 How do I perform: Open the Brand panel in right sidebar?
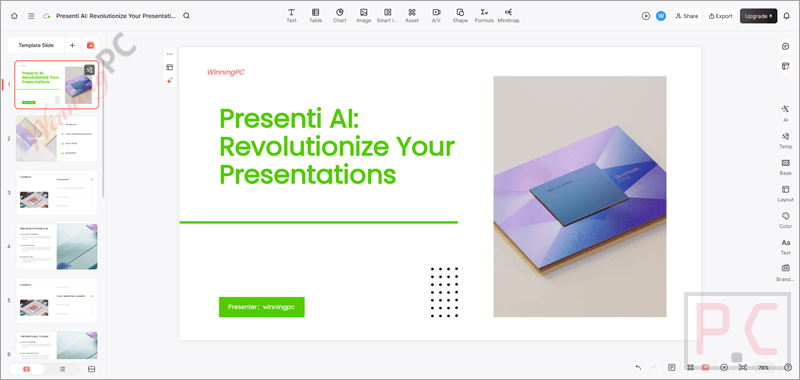tap(785, 273)
